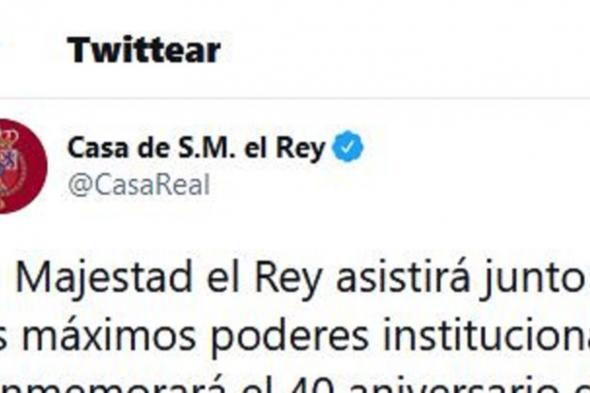
Task: Click the word Majestad in the tweet
Action: point(104,279)
